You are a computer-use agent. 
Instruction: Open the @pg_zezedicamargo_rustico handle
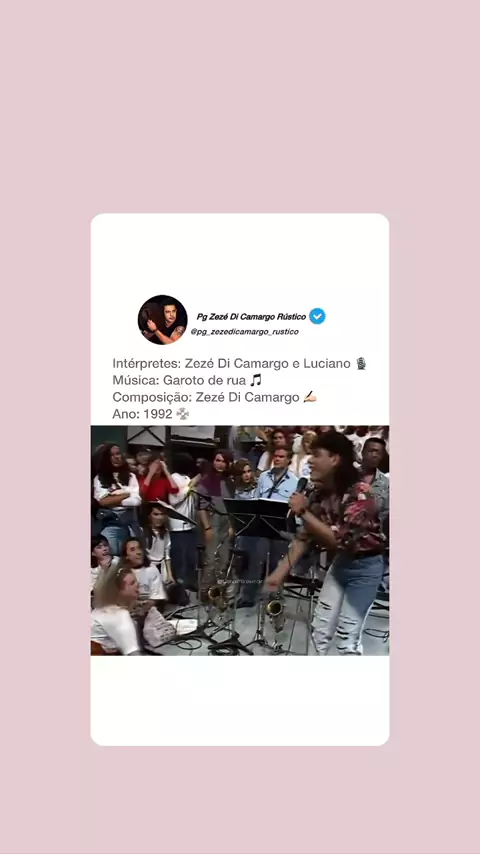[245, 332]
